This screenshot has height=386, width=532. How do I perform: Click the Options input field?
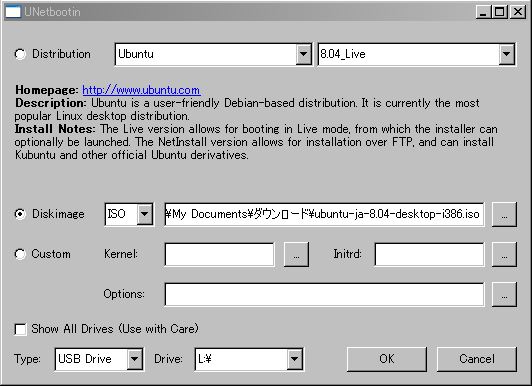[x=324, y=294]
